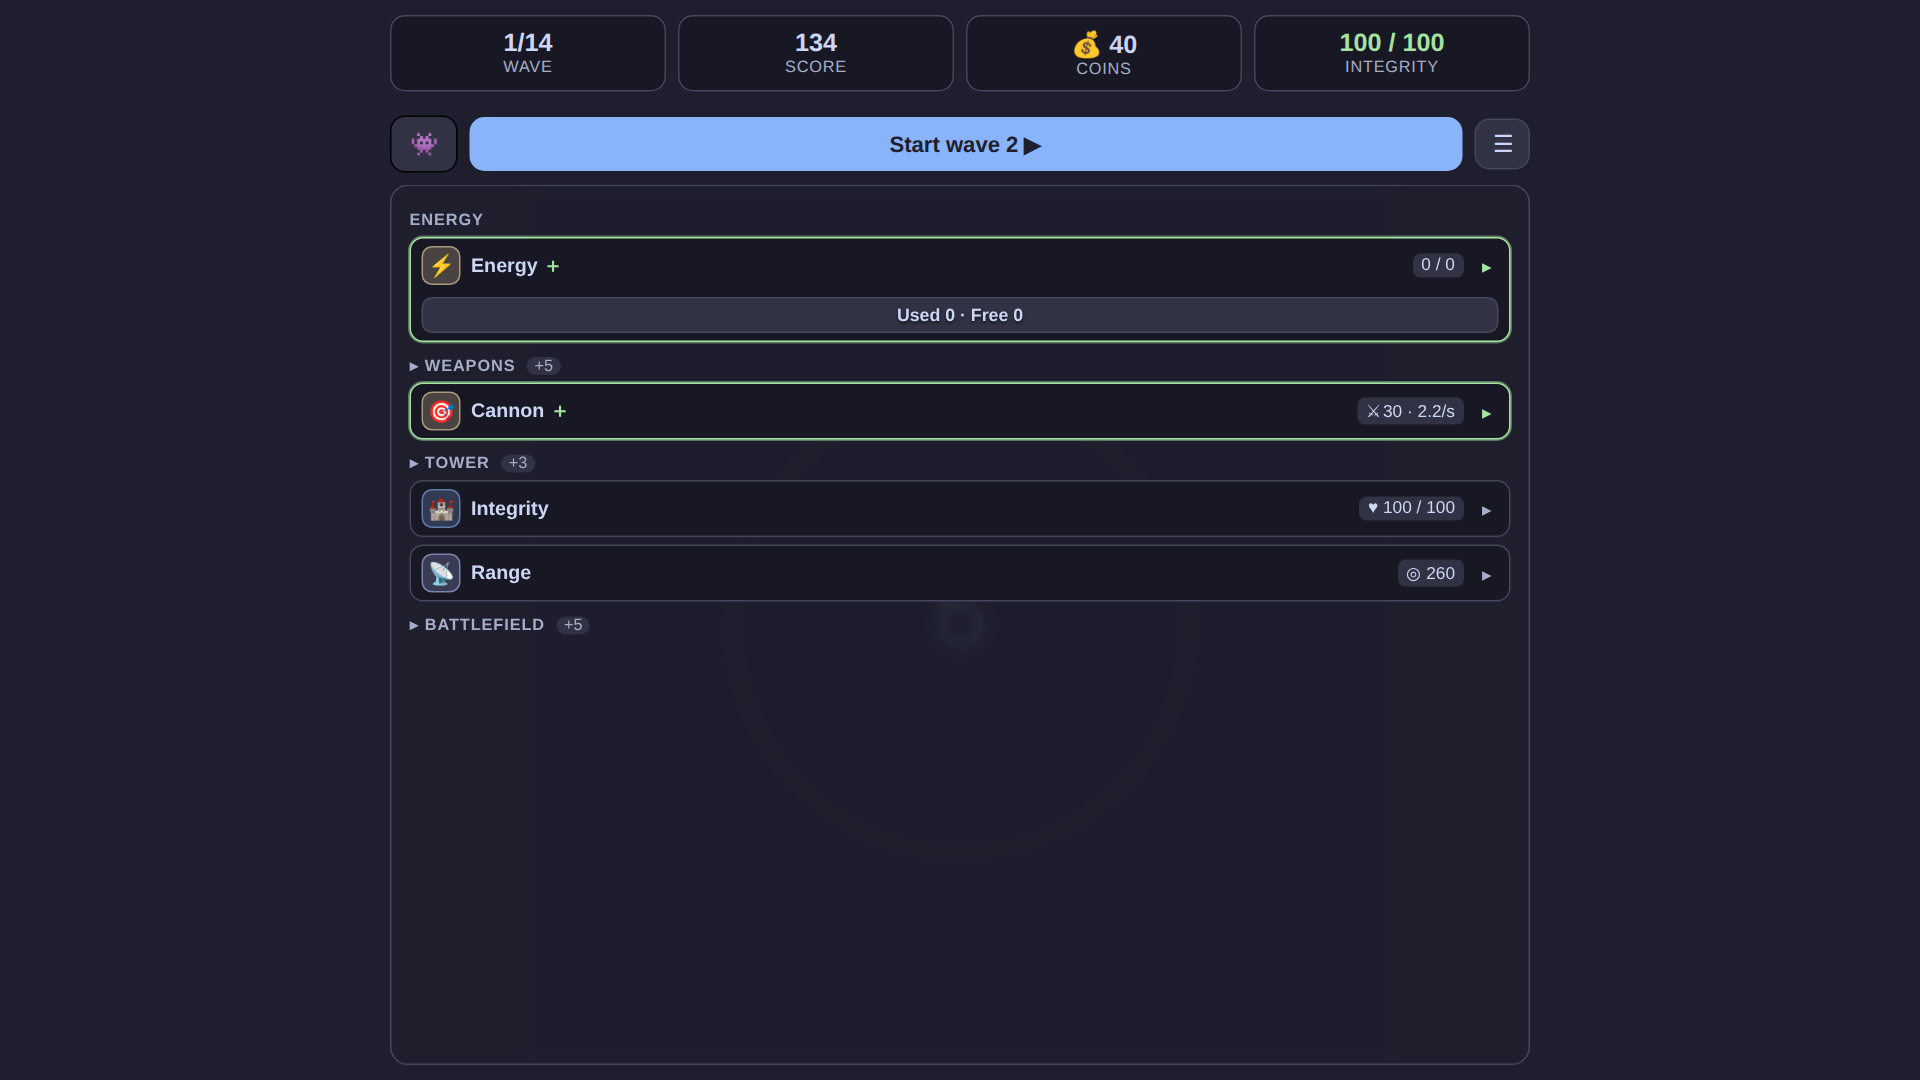This screenshot has width=1920, height=1080.
Task: Start wave 2
Action: click(965, 144)
